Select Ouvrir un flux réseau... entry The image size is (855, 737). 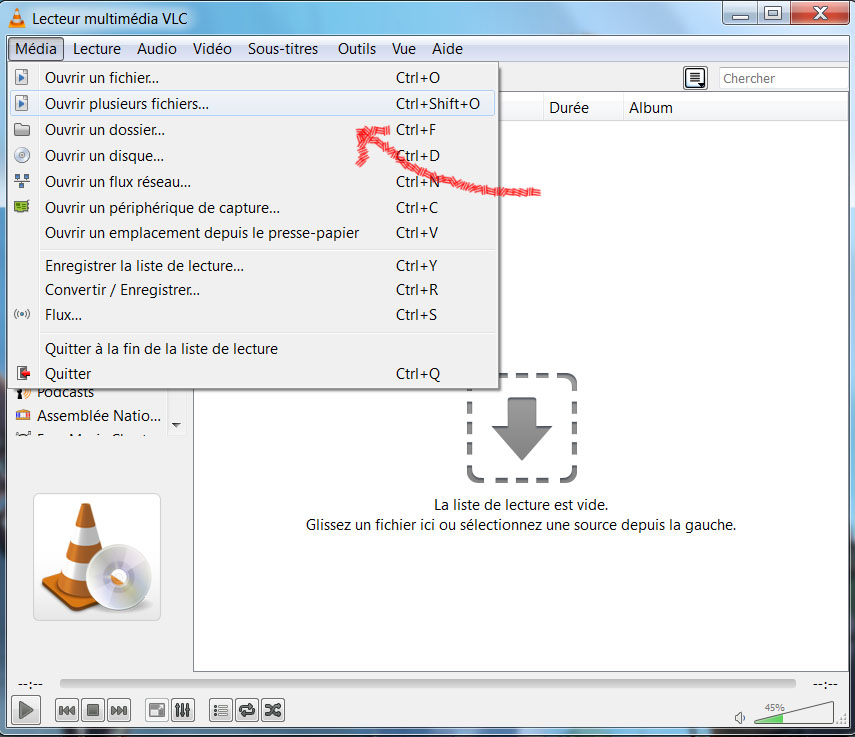[x=252, y=182]
